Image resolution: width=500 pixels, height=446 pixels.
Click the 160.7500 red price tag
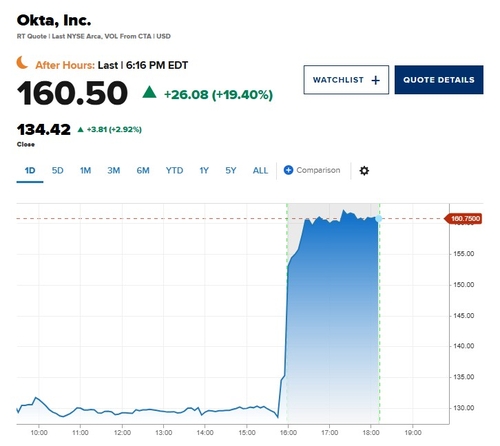coord(463,219)
